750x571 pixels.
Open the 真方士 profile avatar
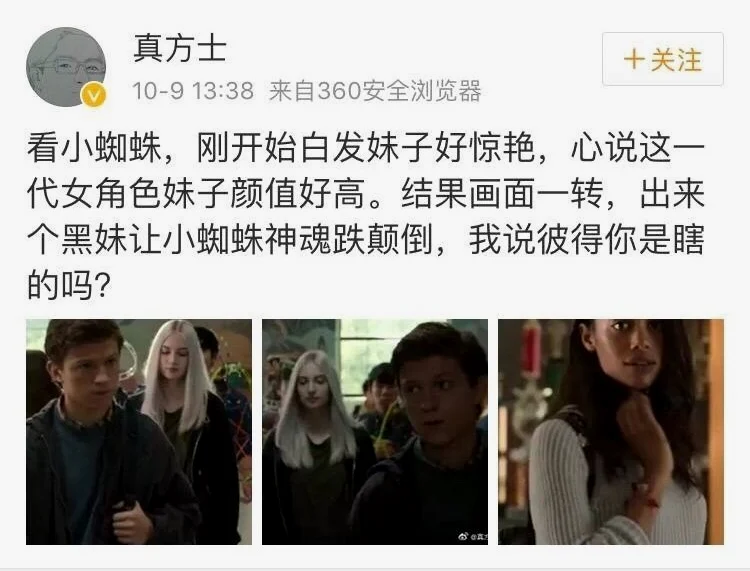click(66, 66)
